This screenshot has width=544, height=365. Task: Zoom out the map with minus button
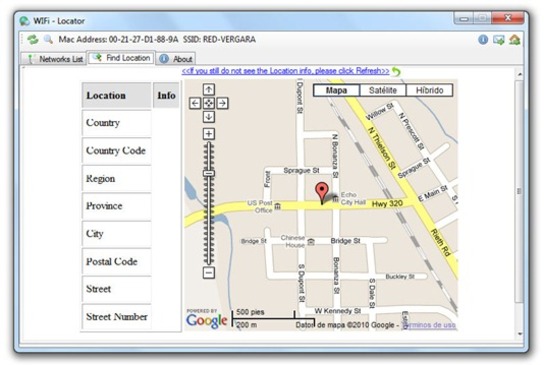point(209,273)
